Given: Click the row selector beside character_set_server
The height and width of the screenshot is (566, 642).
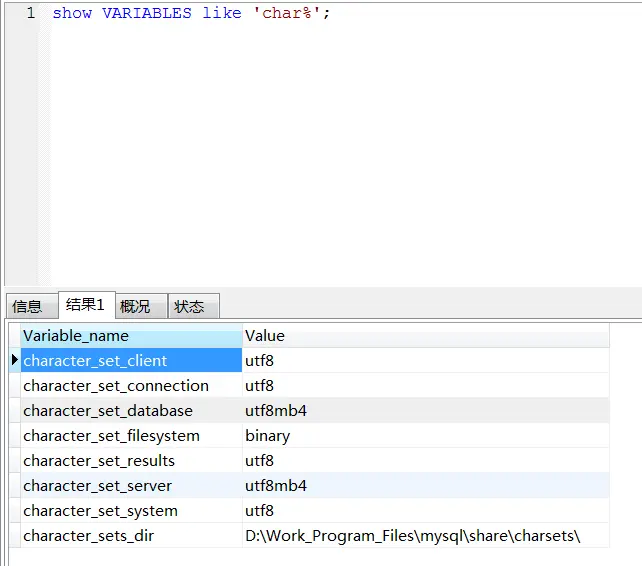Looking at the screenshot, I should tap(15, 485).
